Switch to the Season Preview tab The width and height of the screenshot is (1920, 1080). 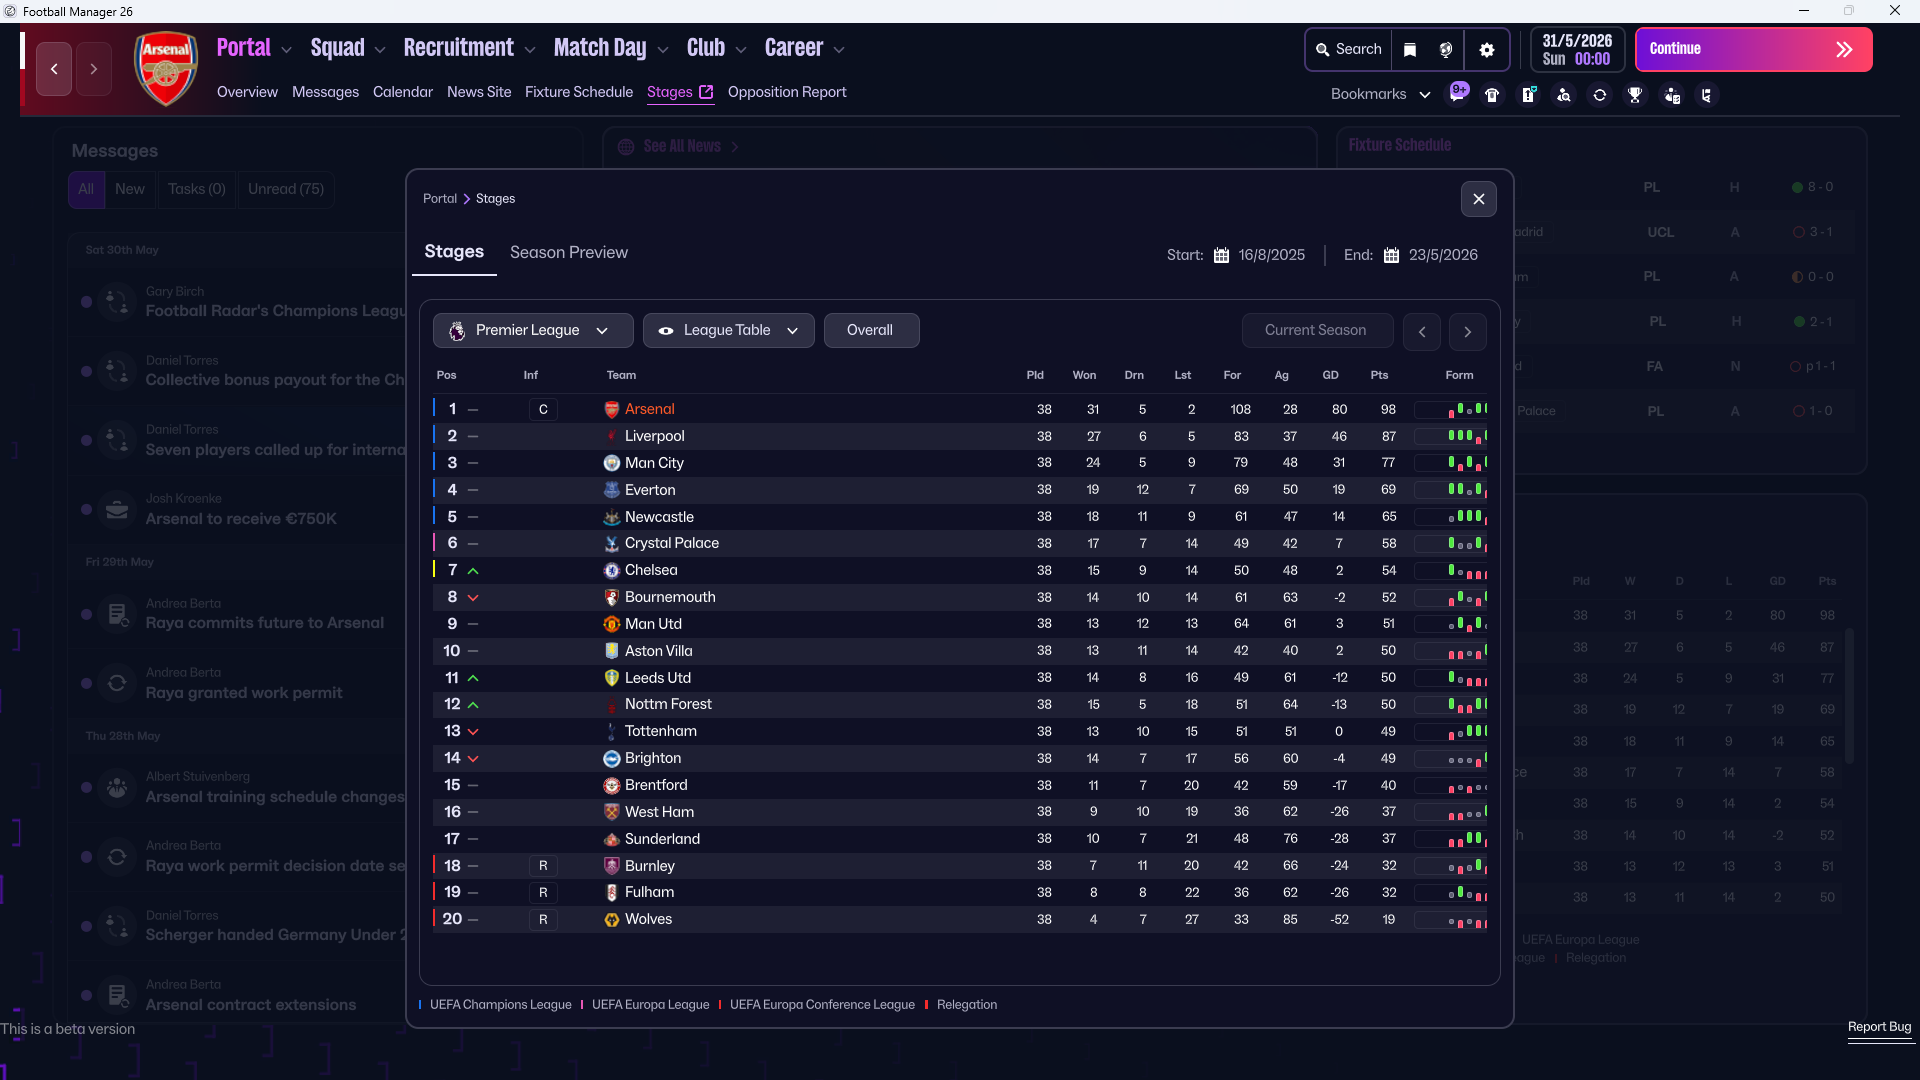click(x=568, y=253)
